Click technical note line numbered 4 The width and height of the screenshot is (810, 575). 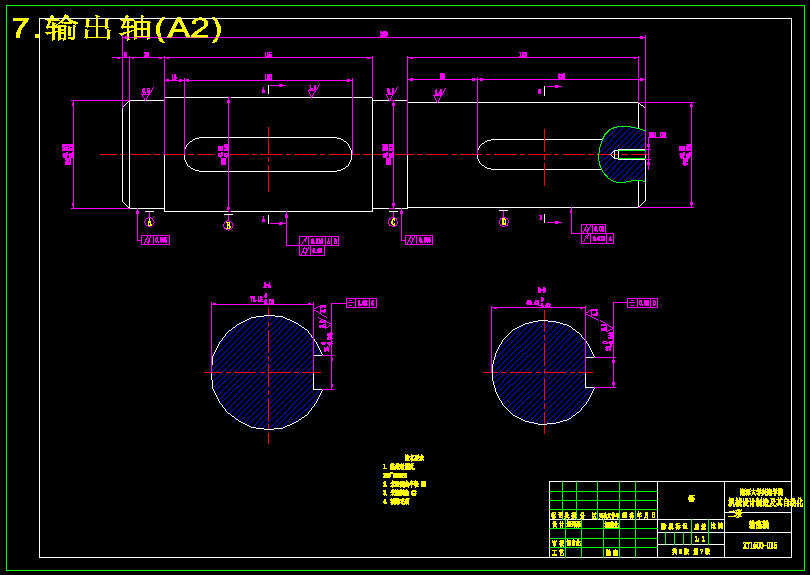[396, 501]
